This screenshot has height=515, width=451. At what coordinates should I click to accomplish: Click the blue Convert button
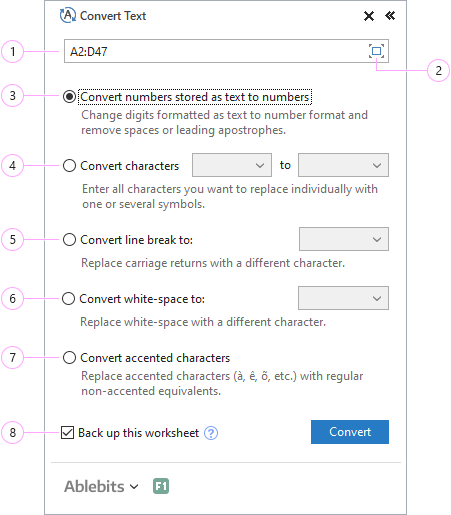(350, 432)
